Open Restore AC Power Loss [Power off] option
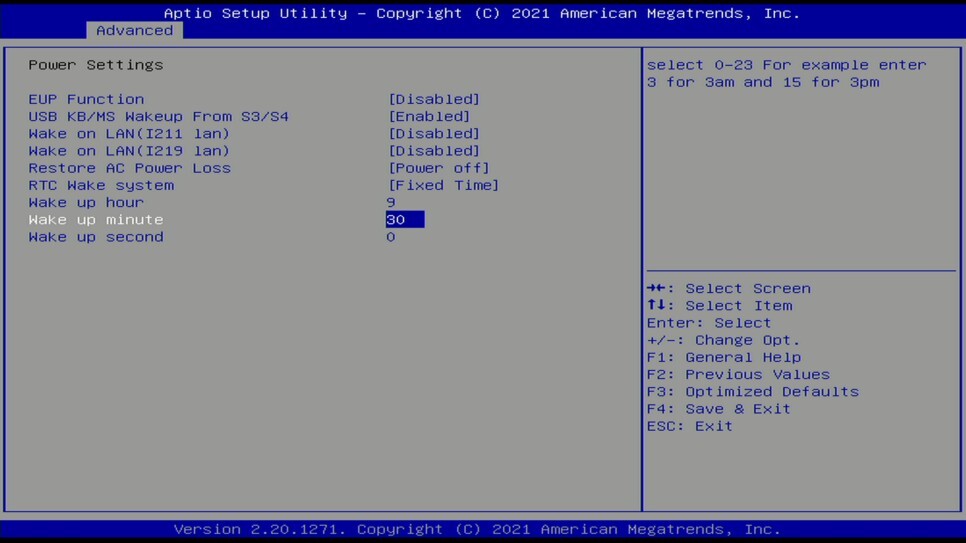The width and height of the screenshot is (966, 543). click(x=439, y=168)
